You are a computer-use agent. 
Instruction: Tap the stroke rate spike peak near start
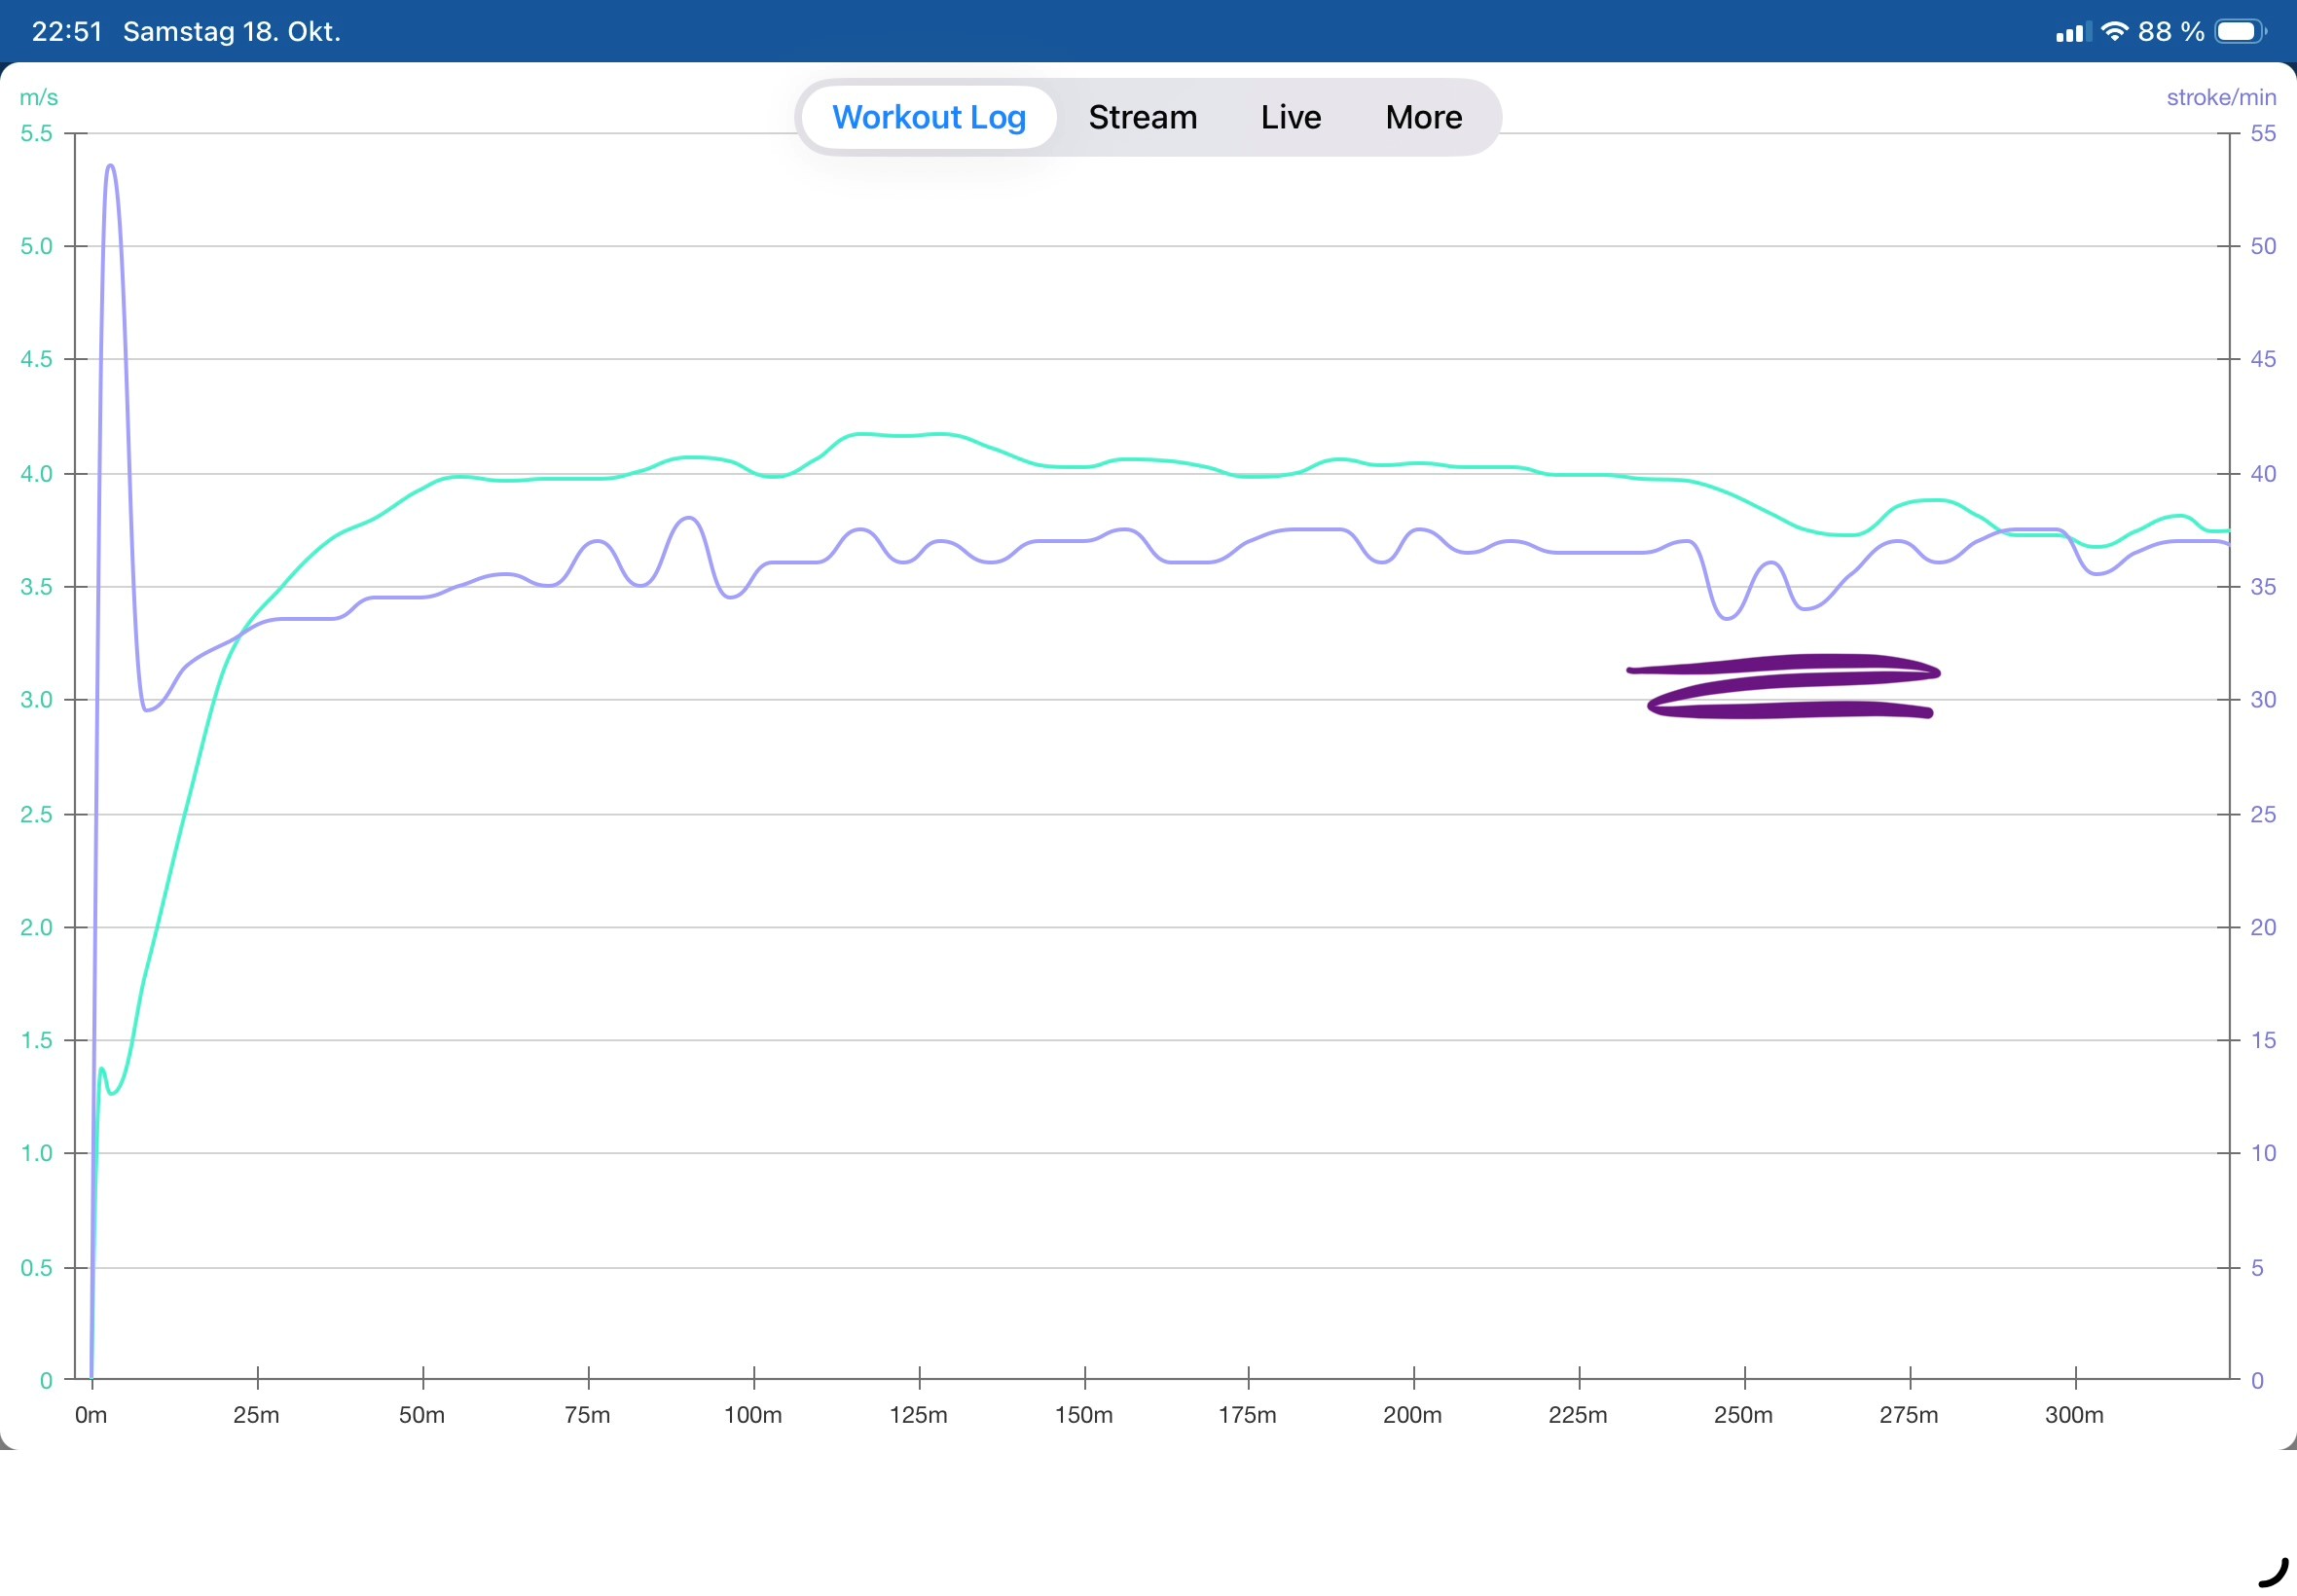pos(110,167)
